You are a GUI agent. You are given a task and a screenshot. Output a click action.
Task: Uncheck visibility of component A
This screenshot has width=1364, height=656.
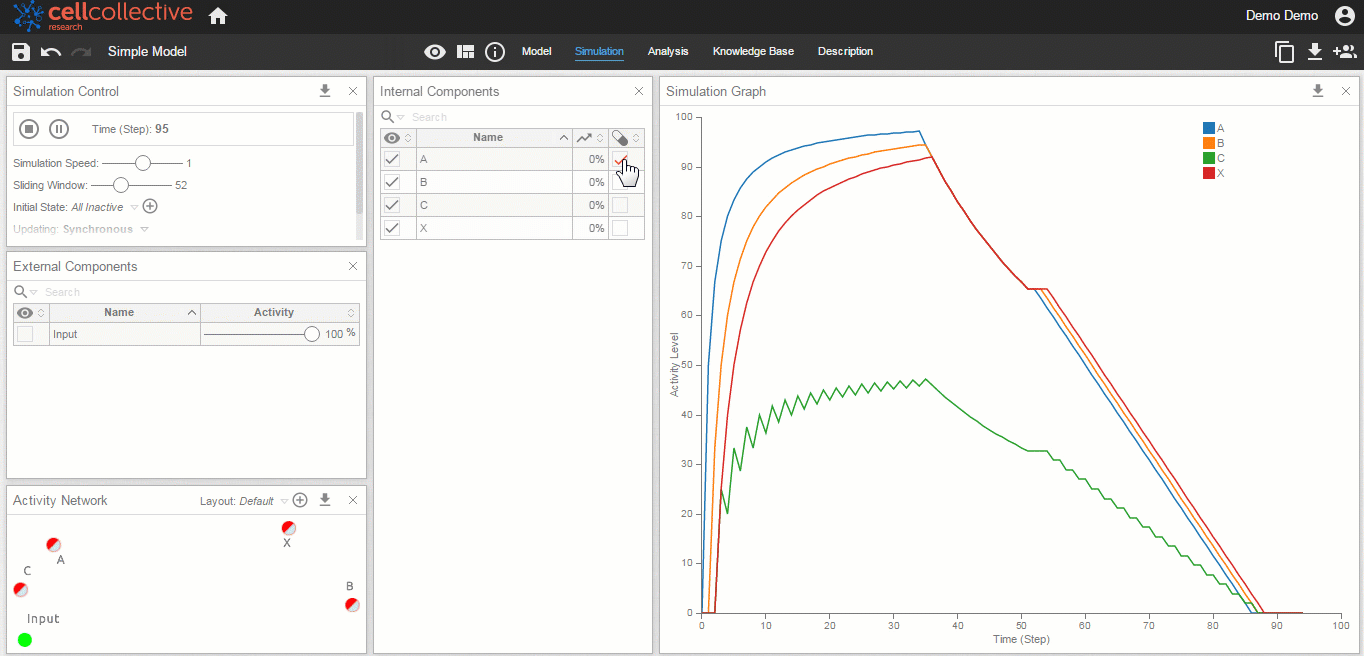(x=392, y=160)
